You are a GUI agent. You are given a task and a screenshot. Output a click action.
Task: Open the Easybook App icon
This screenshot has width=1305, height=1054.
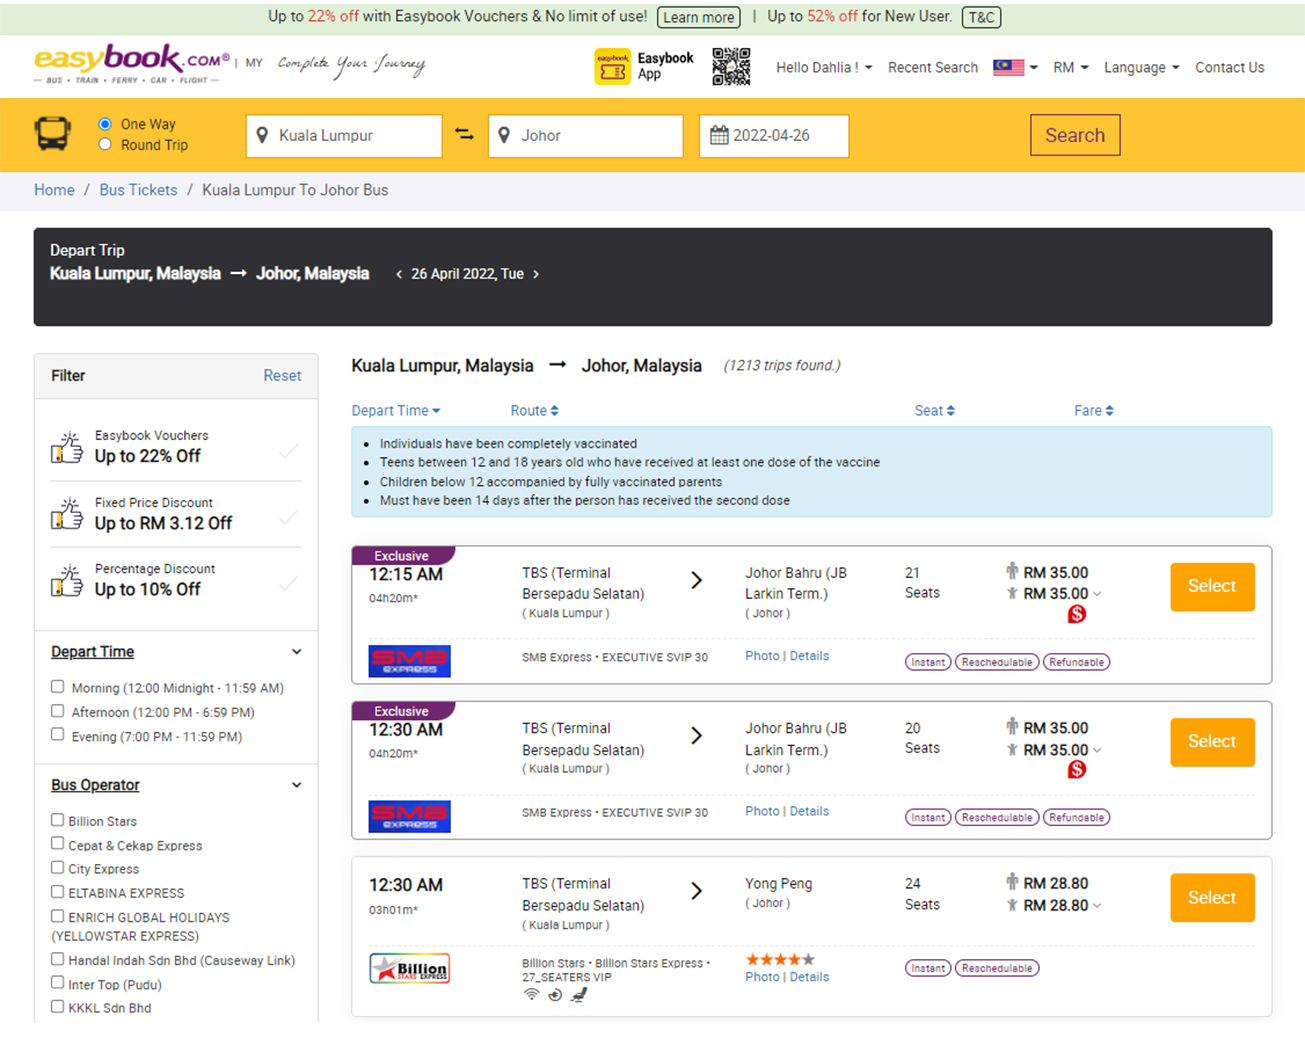point(612,67)
